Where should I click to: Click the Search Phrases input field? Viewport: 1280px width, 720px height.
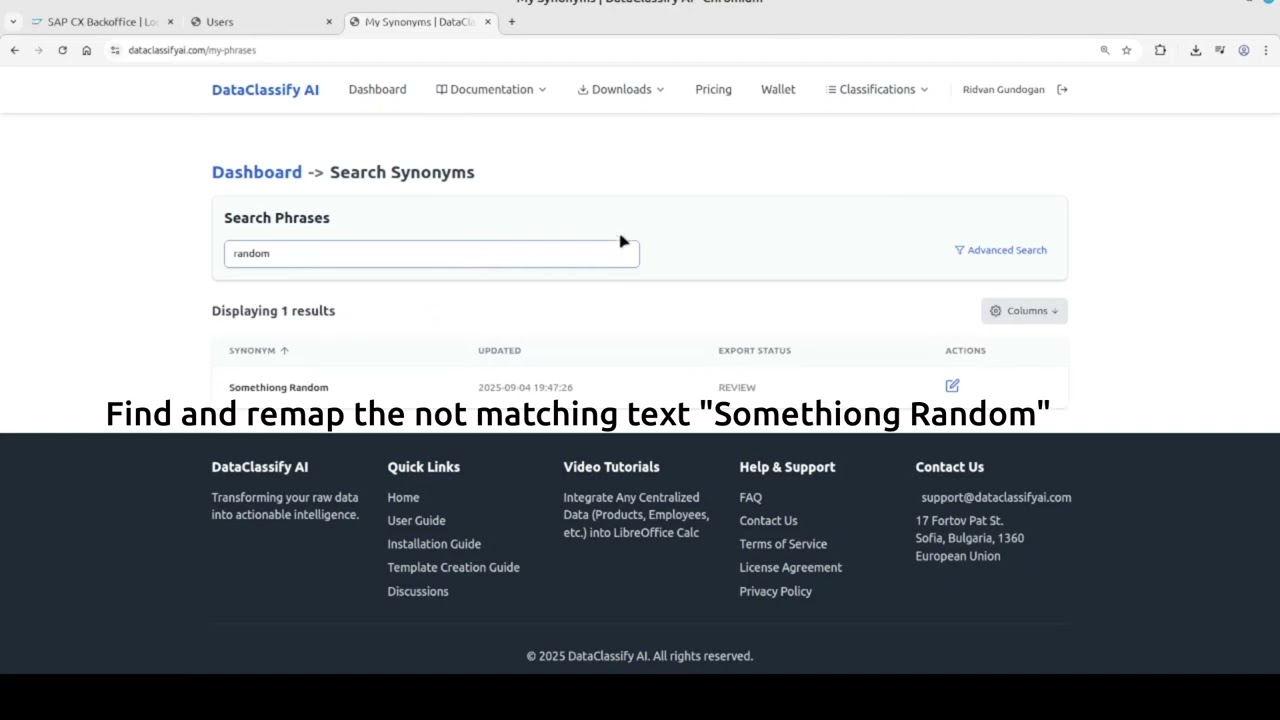(x=431, y=254)
